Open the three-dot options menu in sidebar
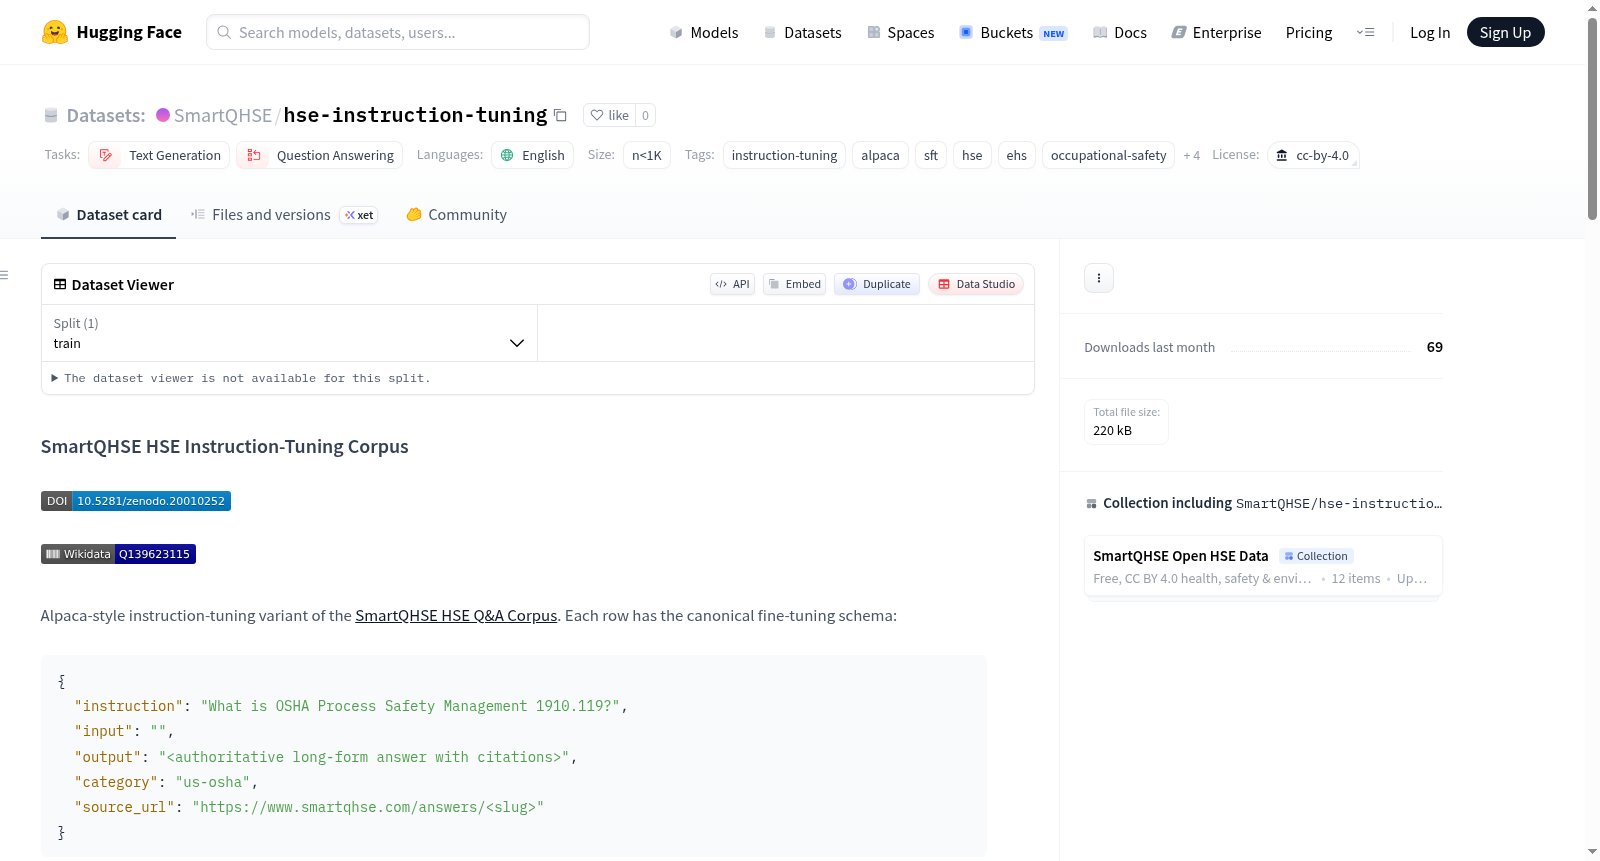Screen dimensions: 1600x861 point(1099,278)
